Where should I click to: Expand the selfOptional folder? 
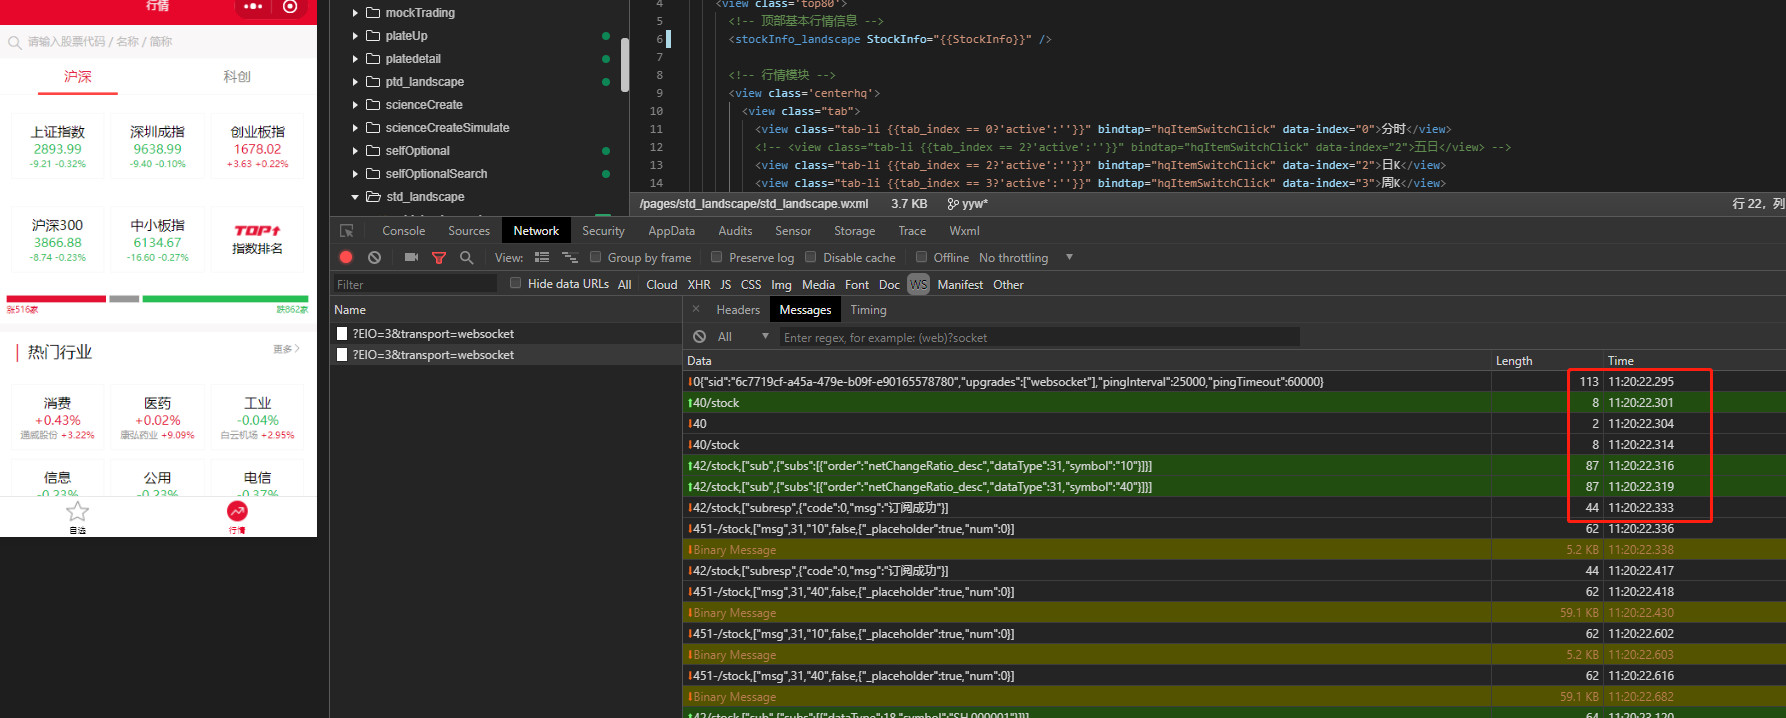coord(355,151)
